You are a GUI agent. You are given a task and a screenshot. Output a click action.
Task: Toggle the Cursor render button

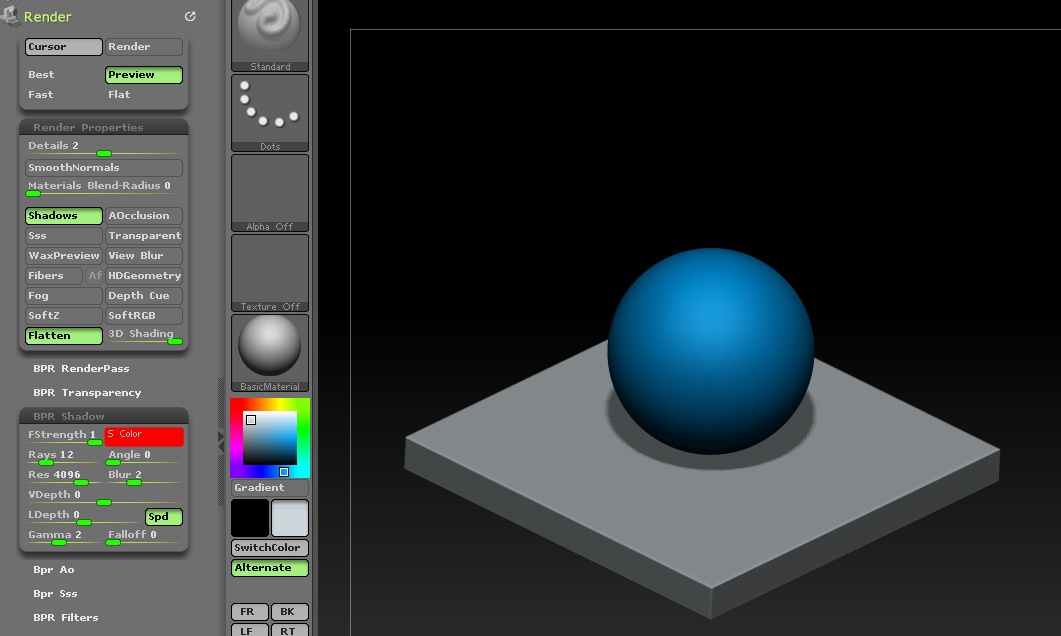point(64,47)
